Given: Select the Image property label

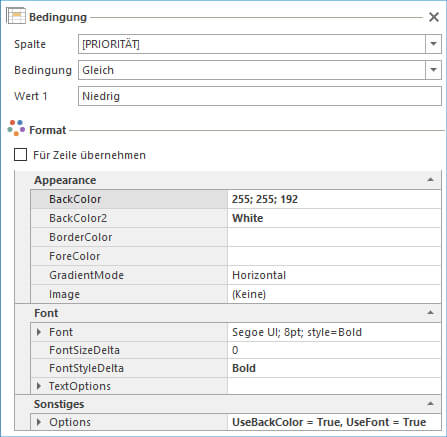Looking at the screenshot, I should (64, 294).
